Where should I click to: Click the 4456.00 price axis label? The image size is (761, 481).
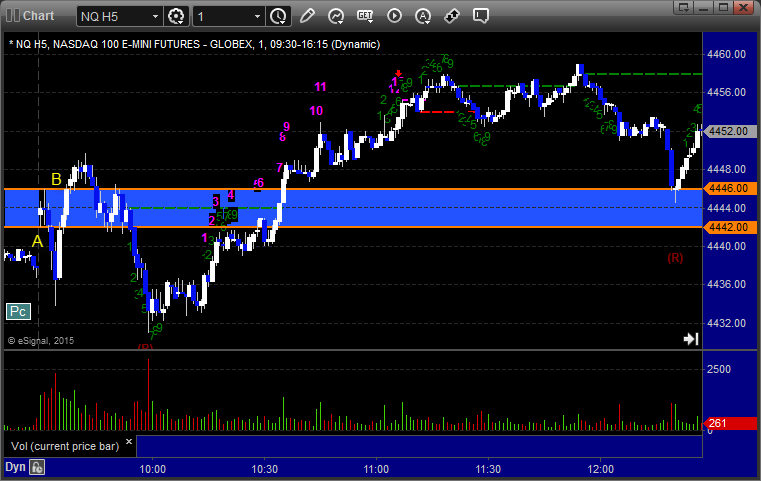click(727, 92)
